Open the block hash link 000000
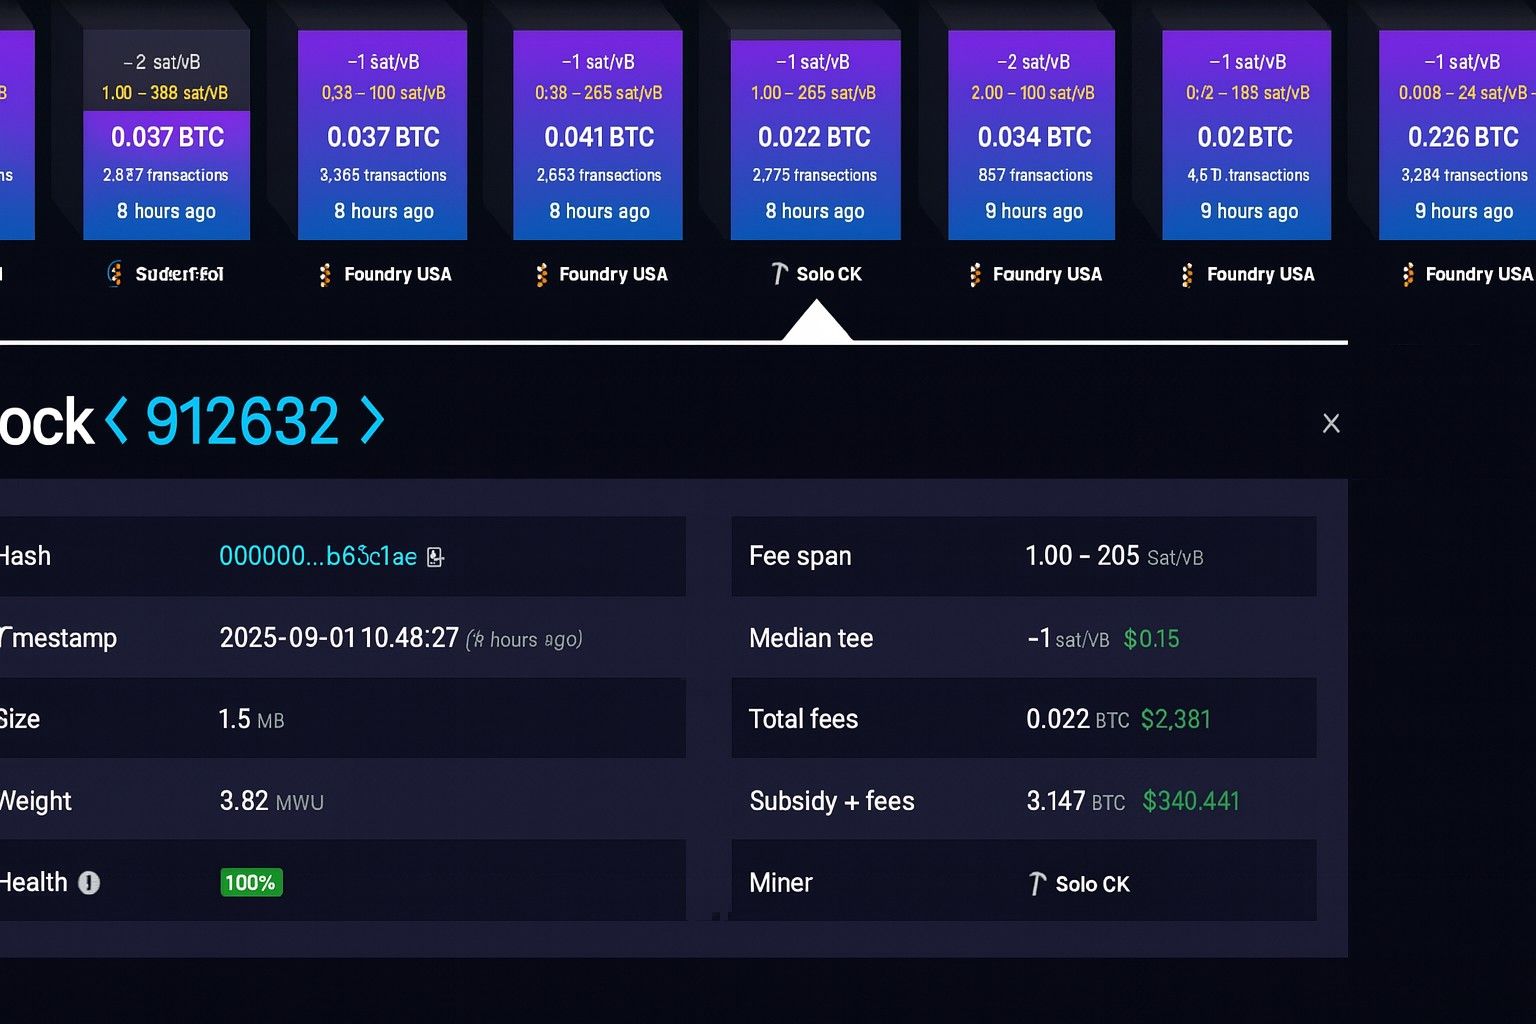Screen dimensions: 1536x1024 [x=318, y=556]
